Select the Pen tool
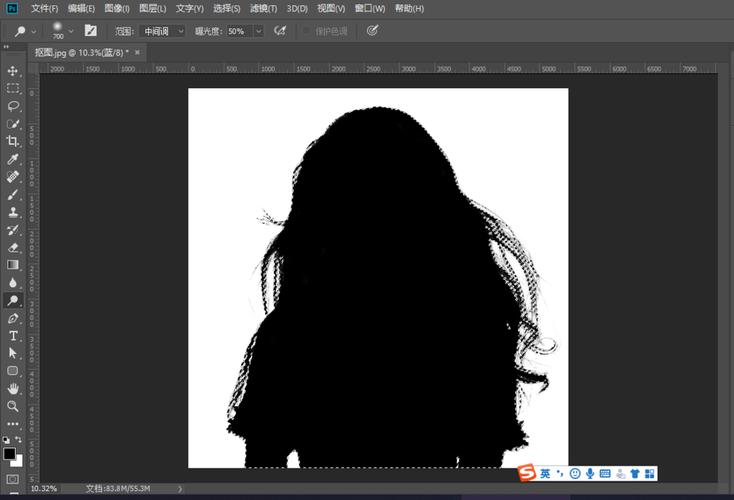This screenshot has height=500, width=734. [x=13, y=318]
